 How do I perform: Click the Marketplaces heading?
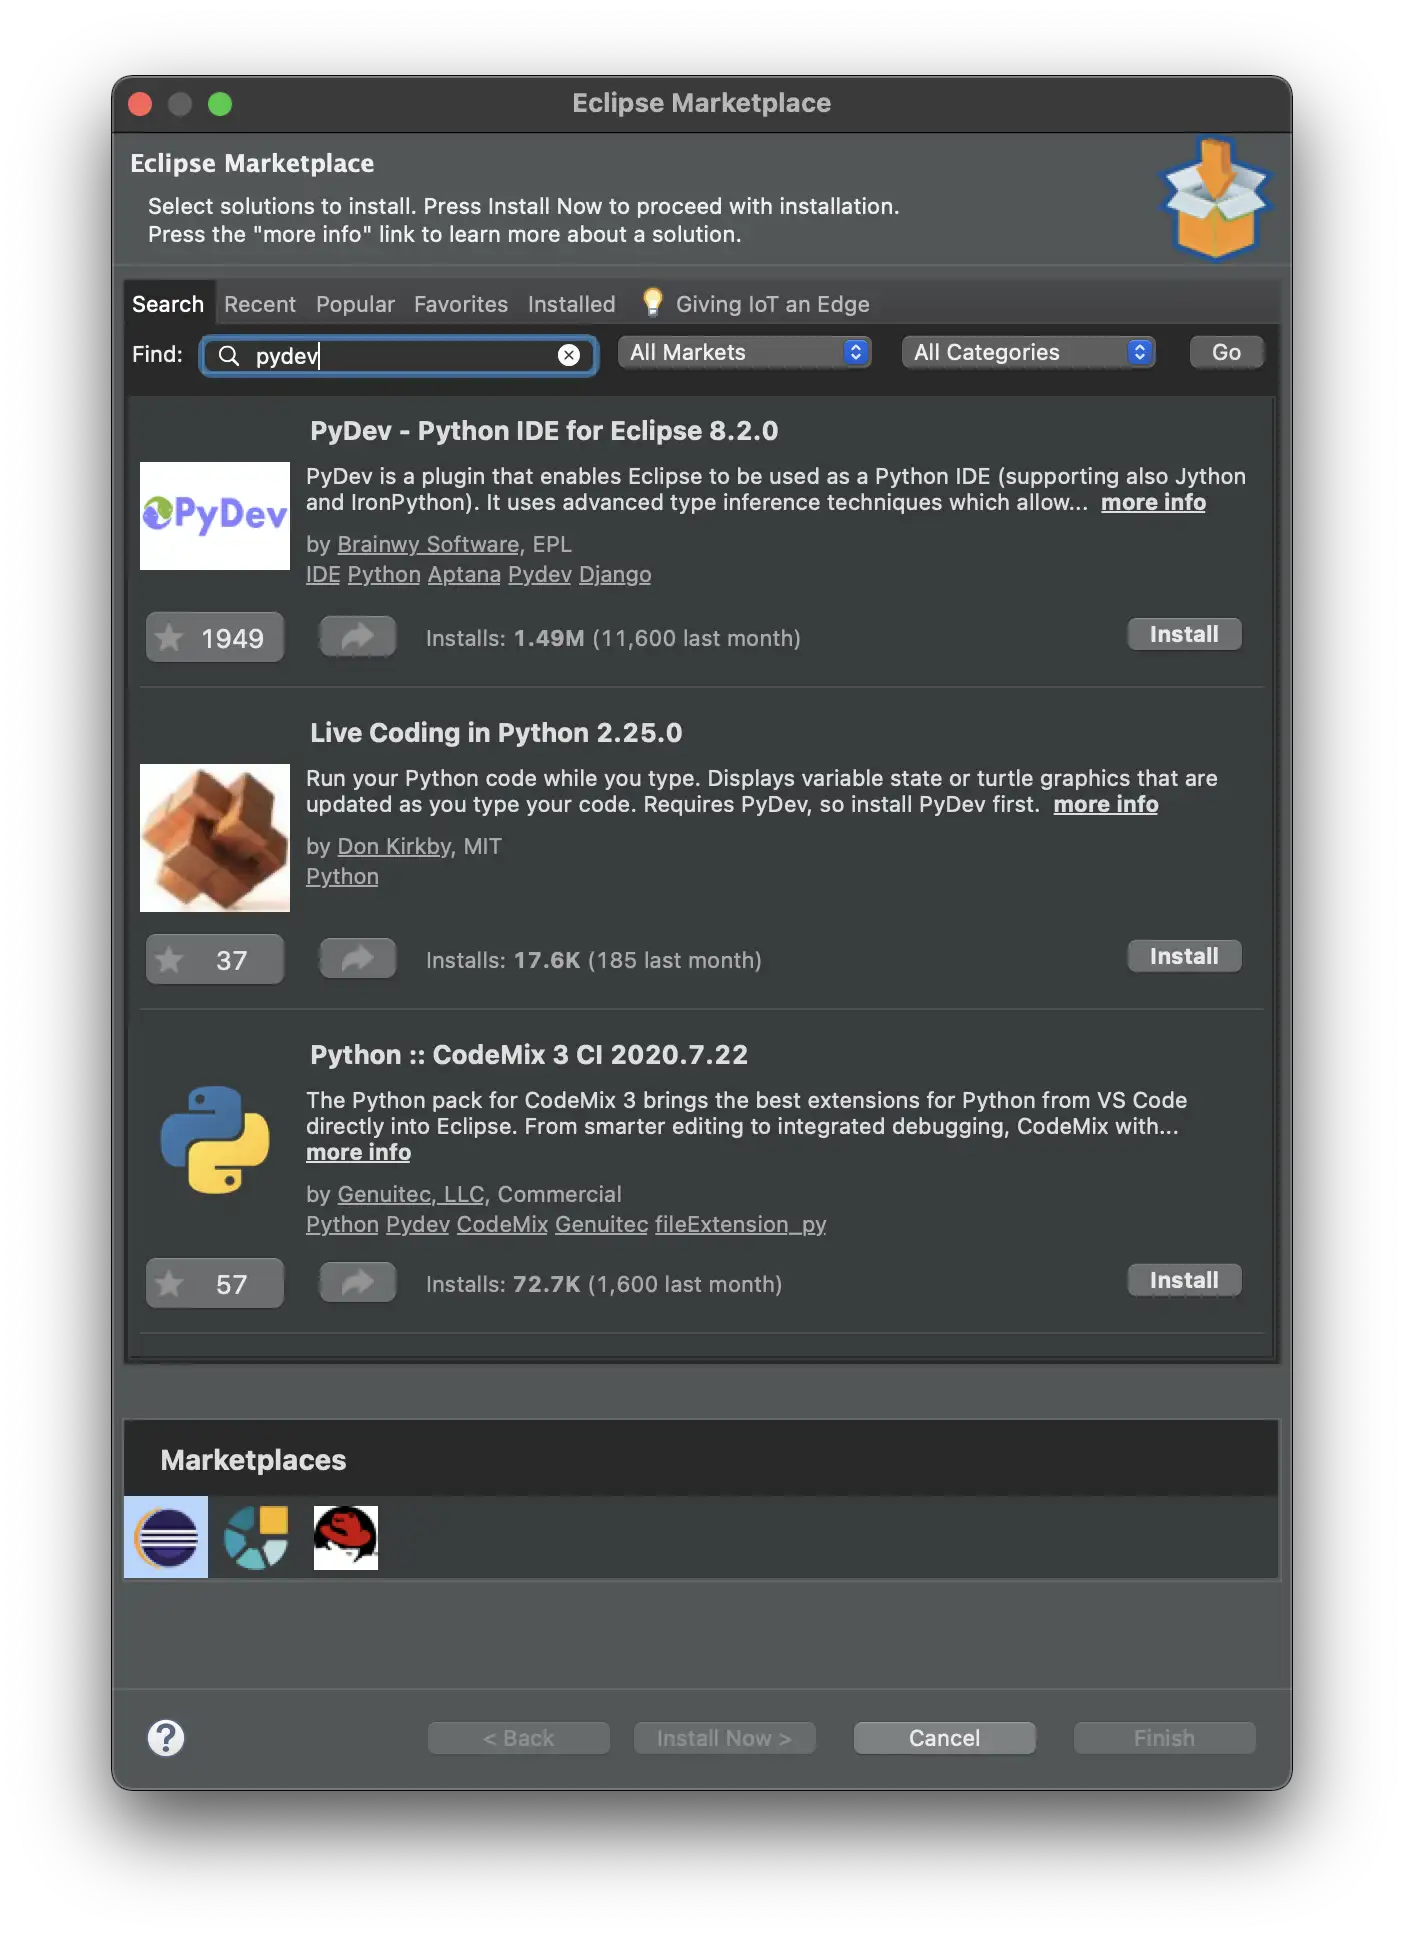point(253,1460)
